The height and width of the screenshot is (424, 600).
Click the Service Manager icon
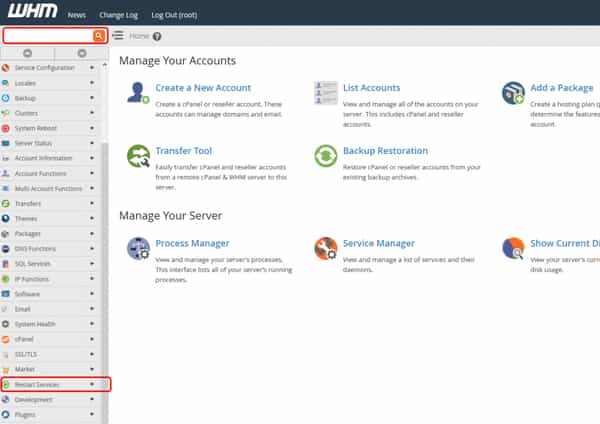[x=326, y=248]
